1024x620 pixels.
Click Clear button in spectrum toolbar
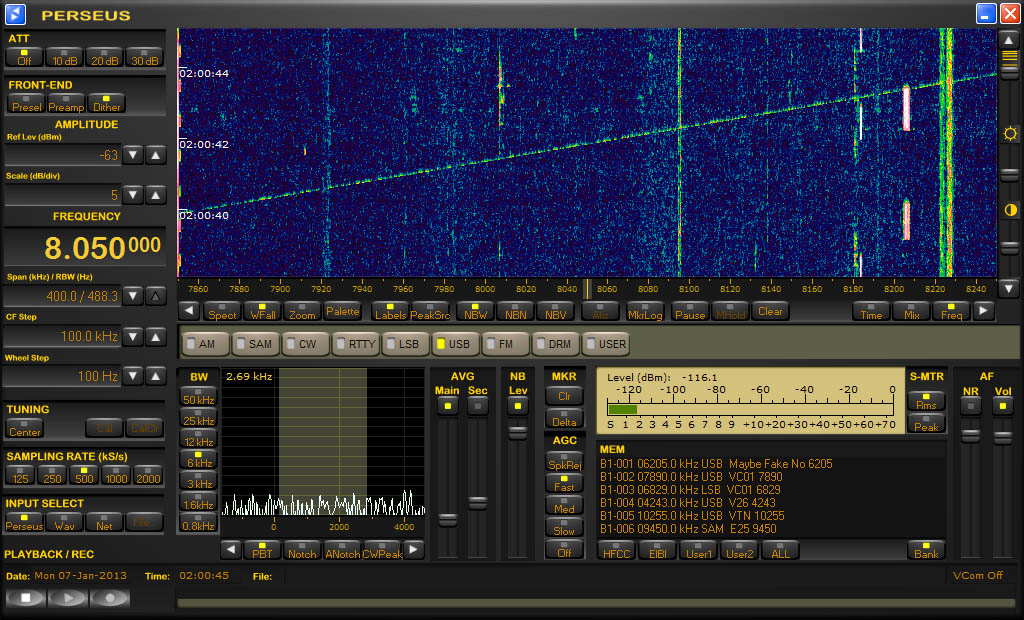[771, 311]
